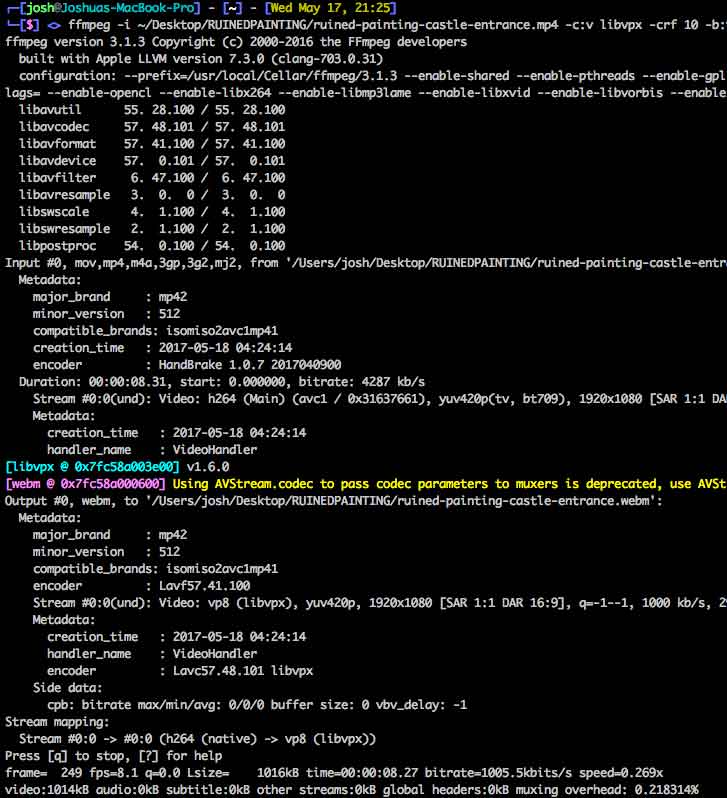Select the 'speed=0.269x' value
This screenshot has height=798, width=727.
621,773
